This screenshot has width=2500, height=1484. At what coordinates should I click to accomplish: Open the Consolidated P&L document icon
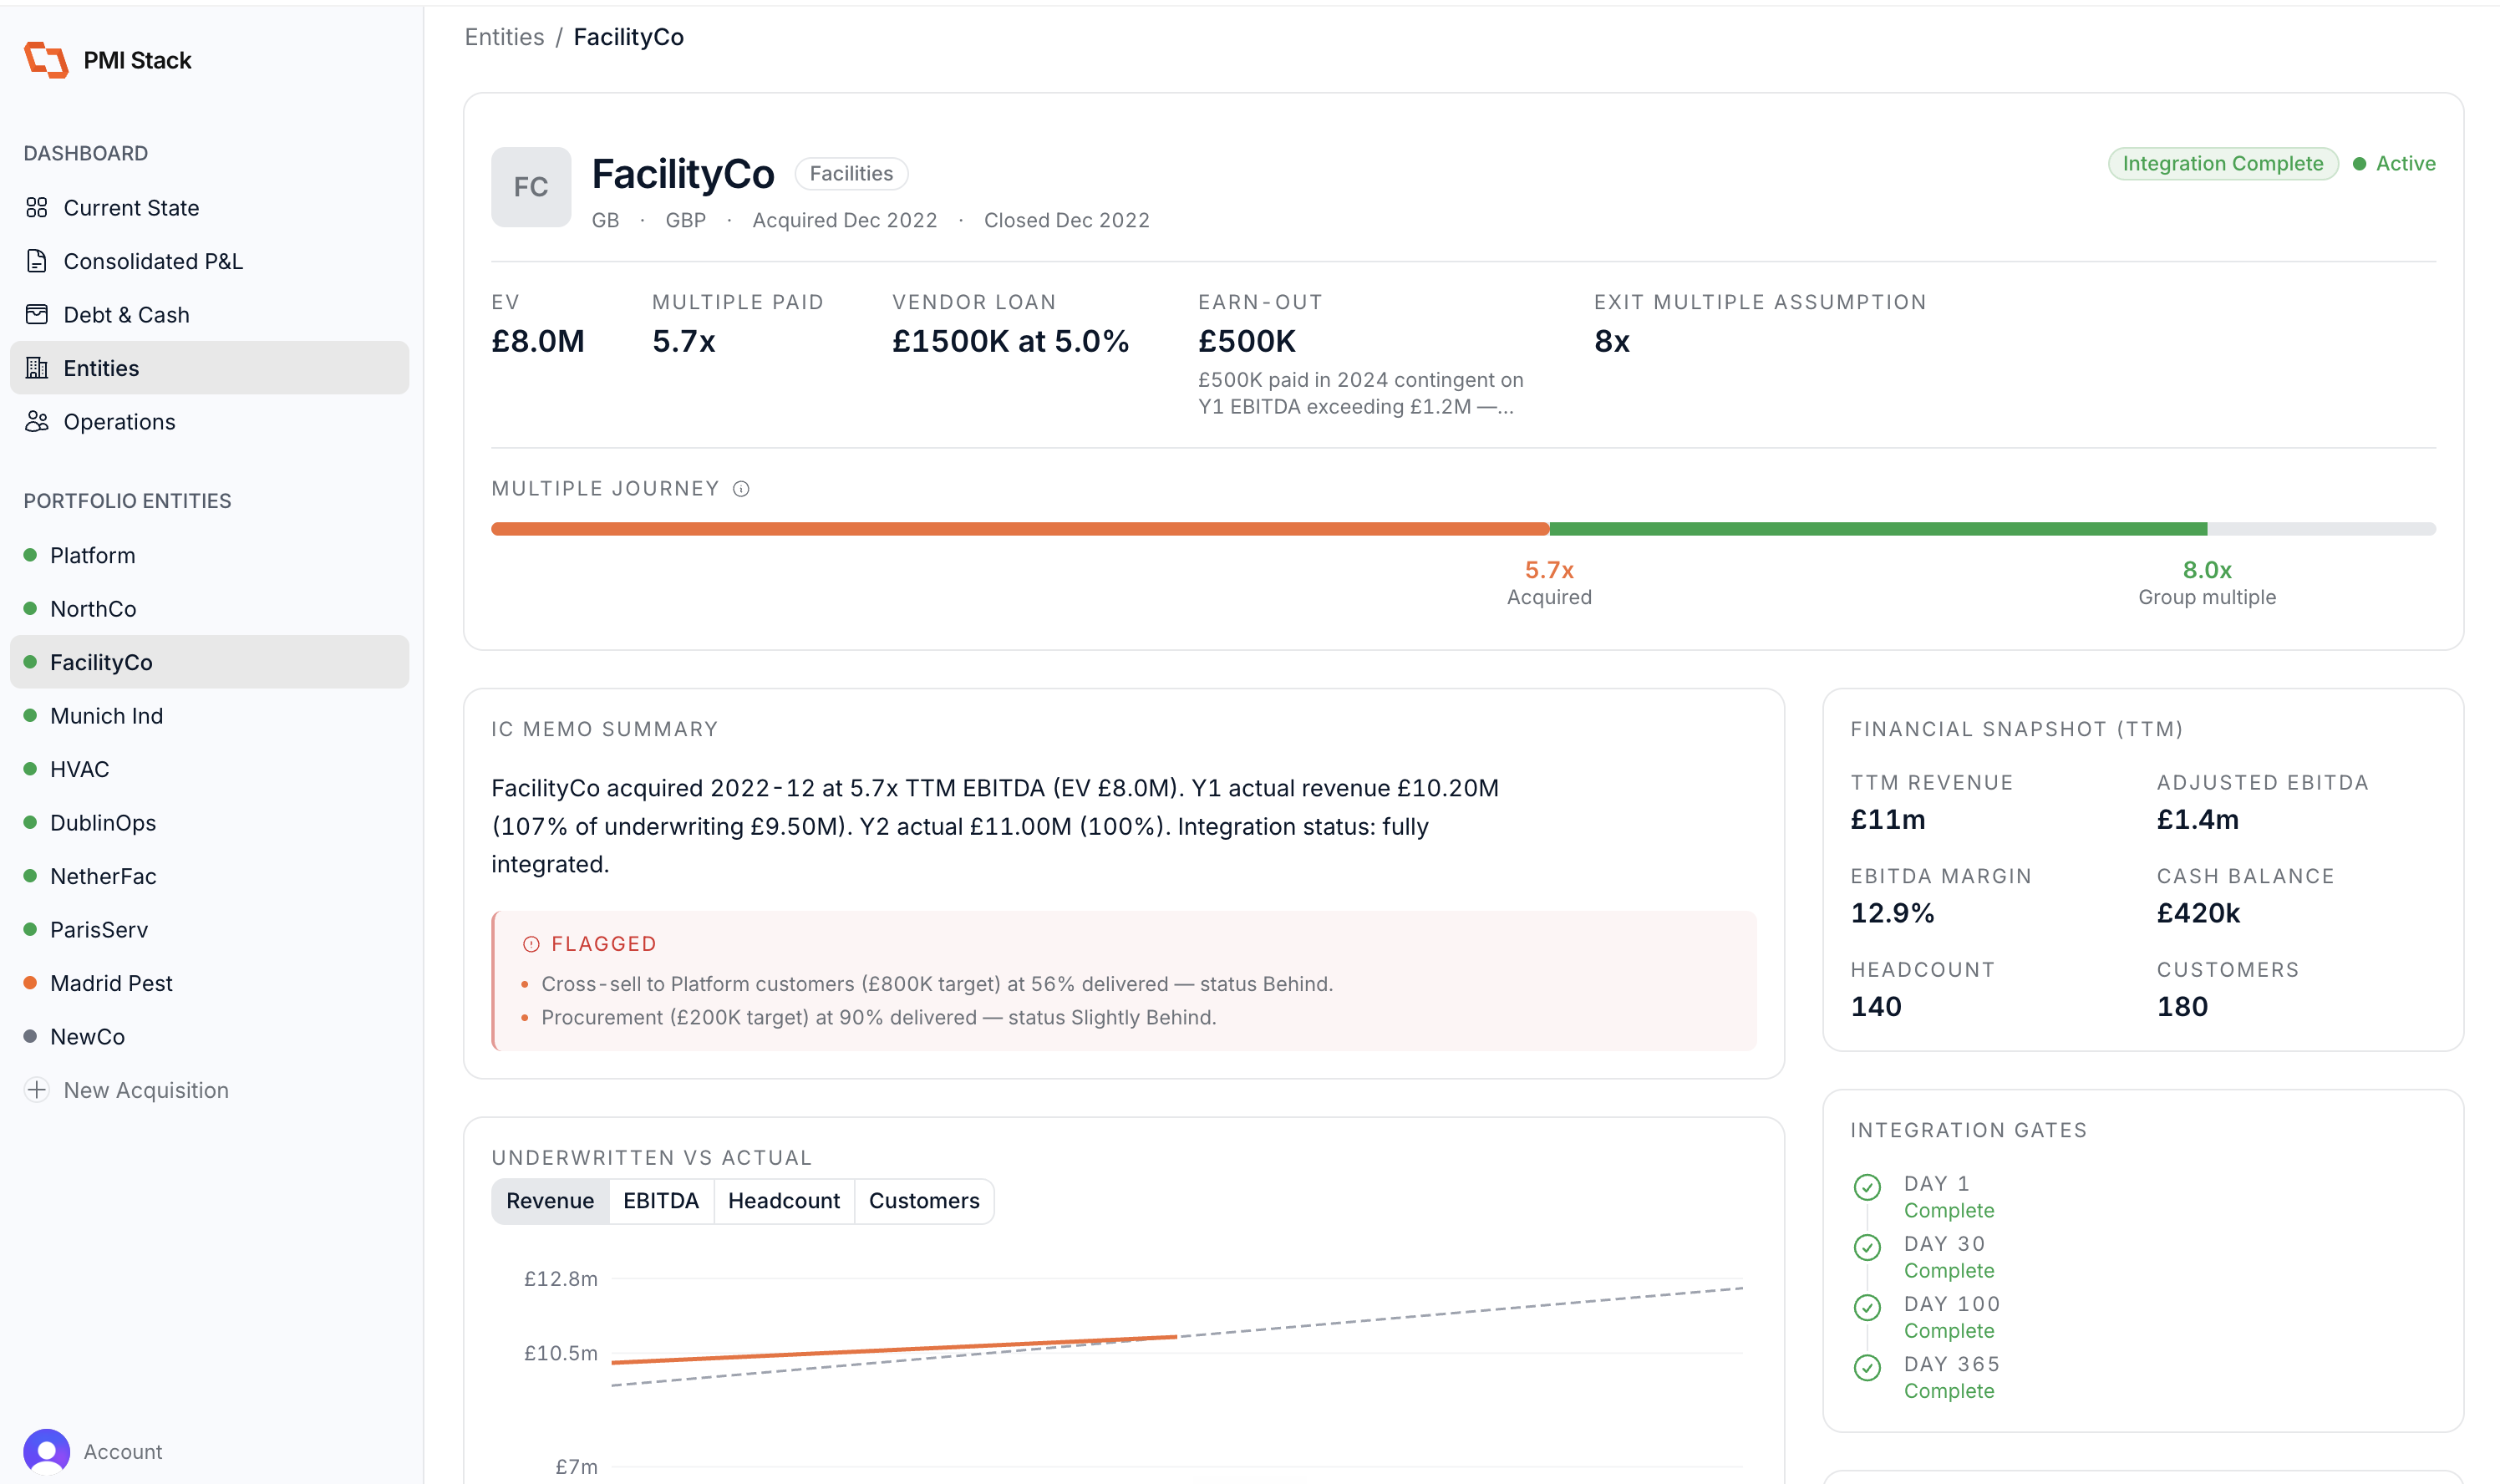pos(37,261)
